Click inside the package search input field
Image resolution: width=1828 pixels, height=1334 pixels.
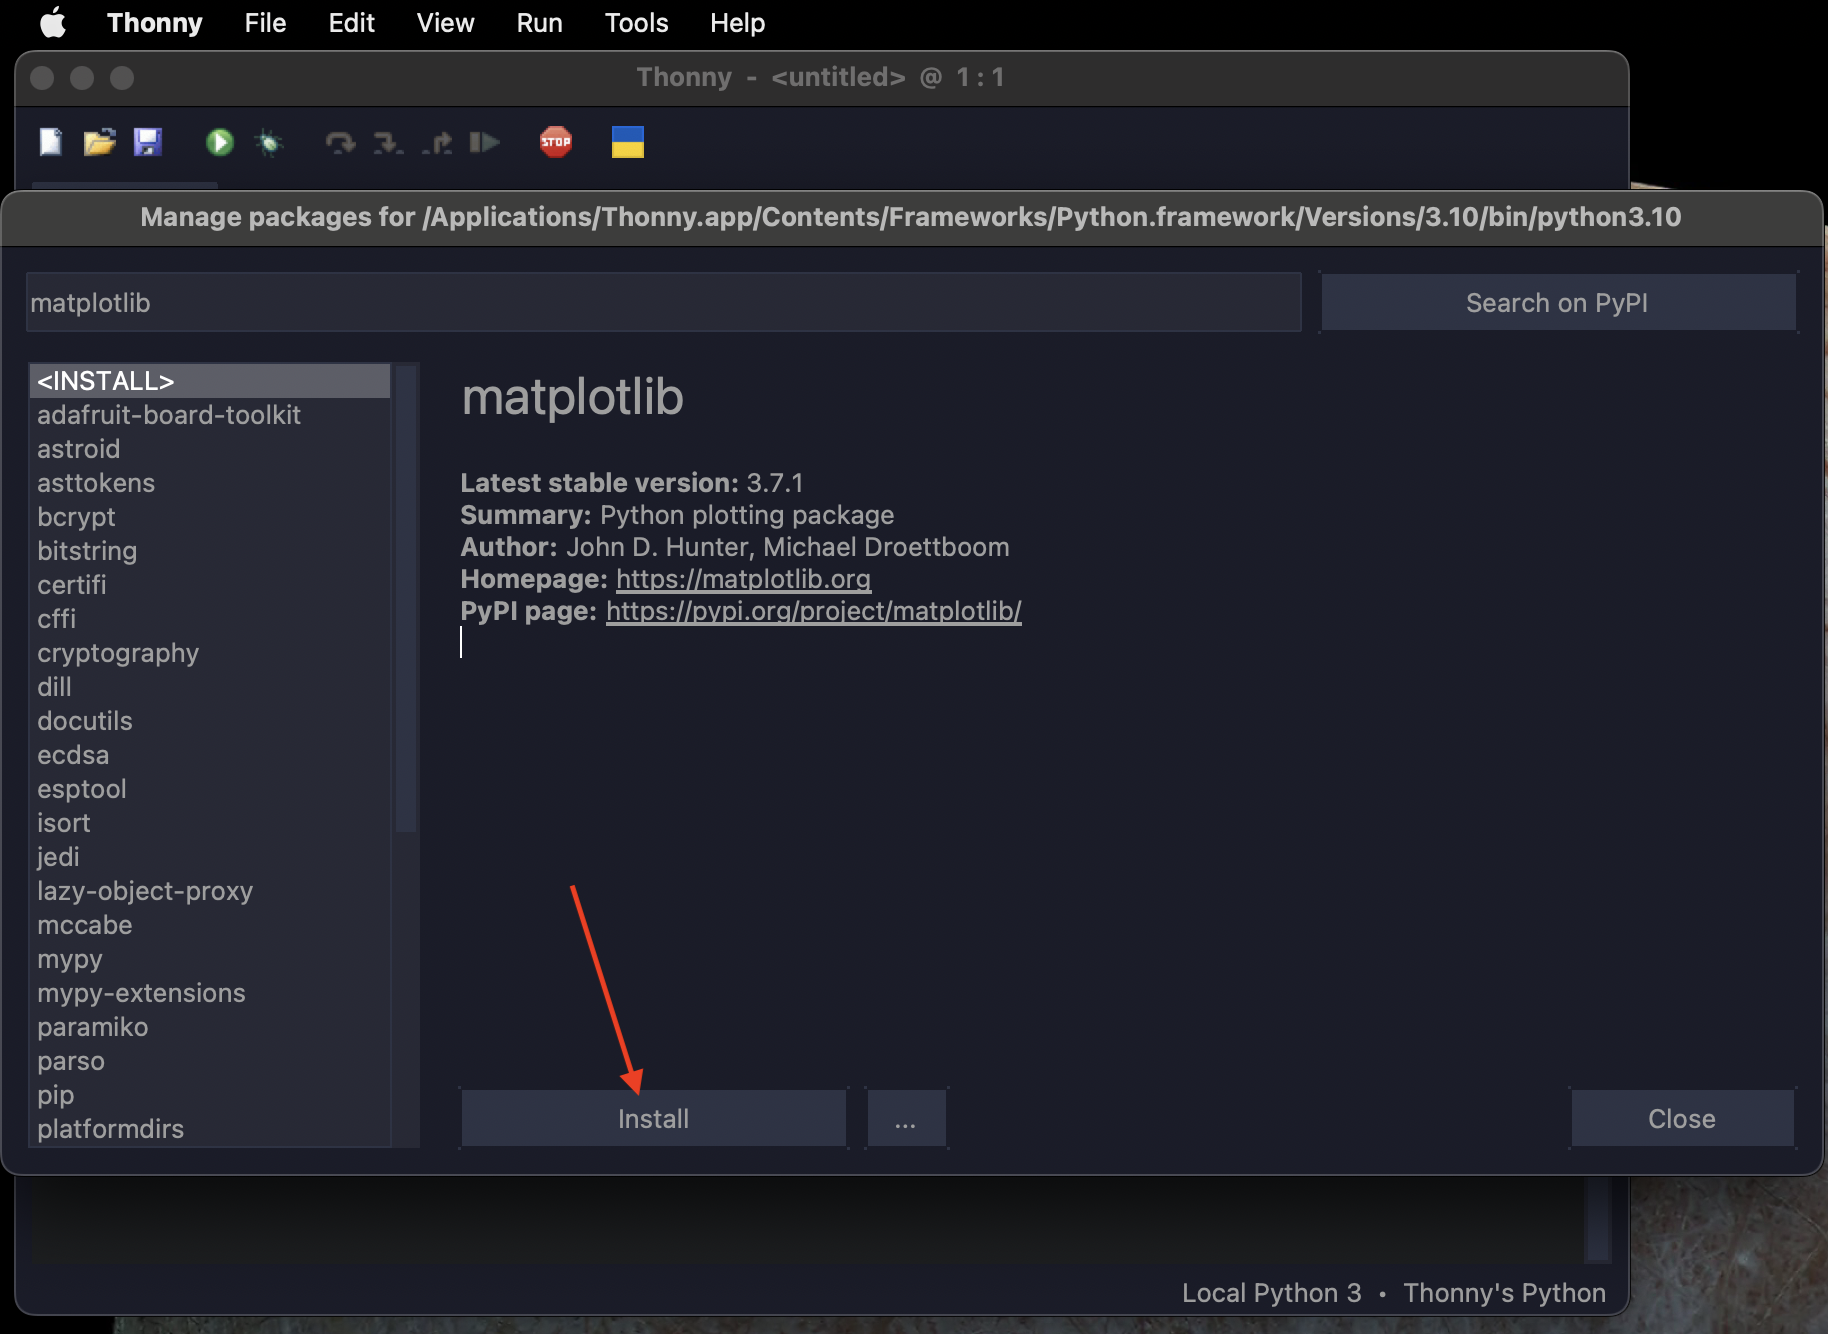click(x=663, y=302)
